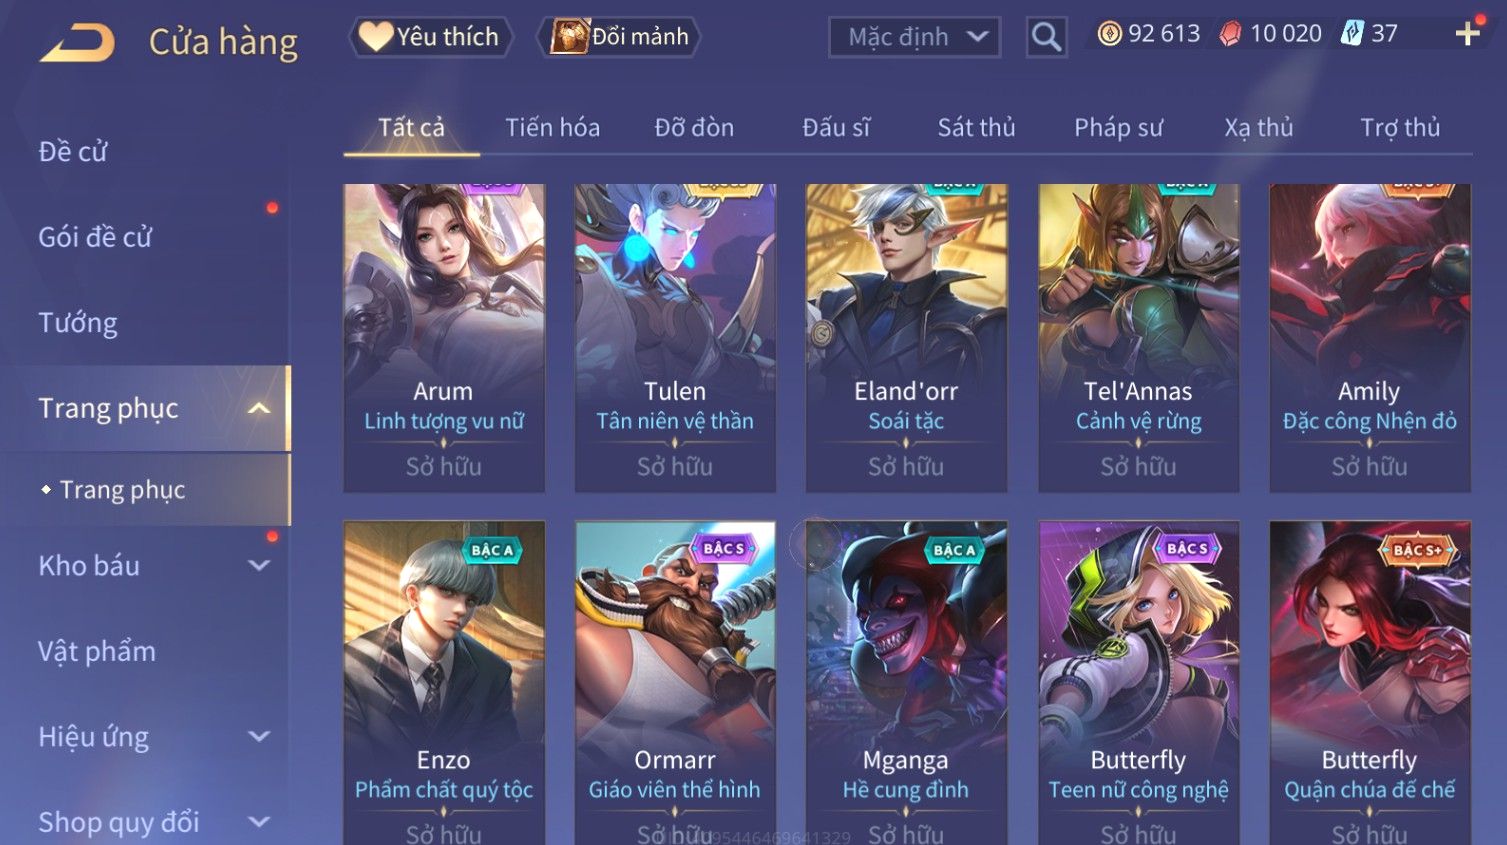
Task: Select Tulen Tân niên vệ thần skin
Action: [675, 338]
